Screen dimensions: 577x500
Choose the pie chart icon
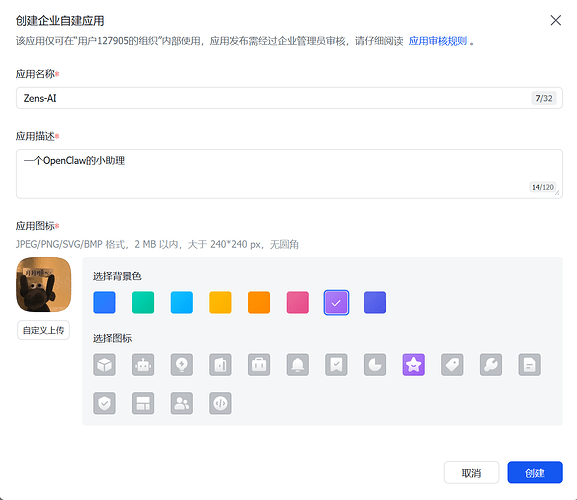click(375, 365)
